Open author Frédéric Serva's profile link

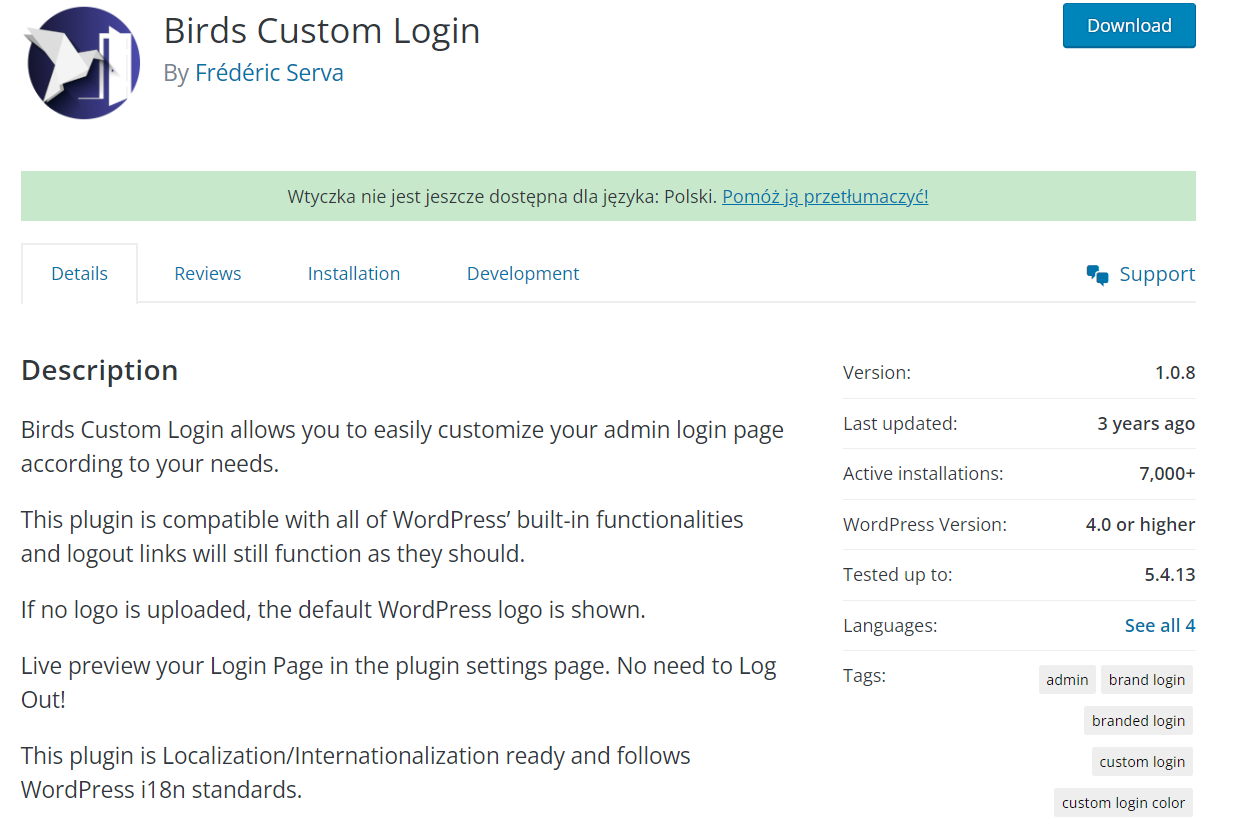(x=269, y=73)
